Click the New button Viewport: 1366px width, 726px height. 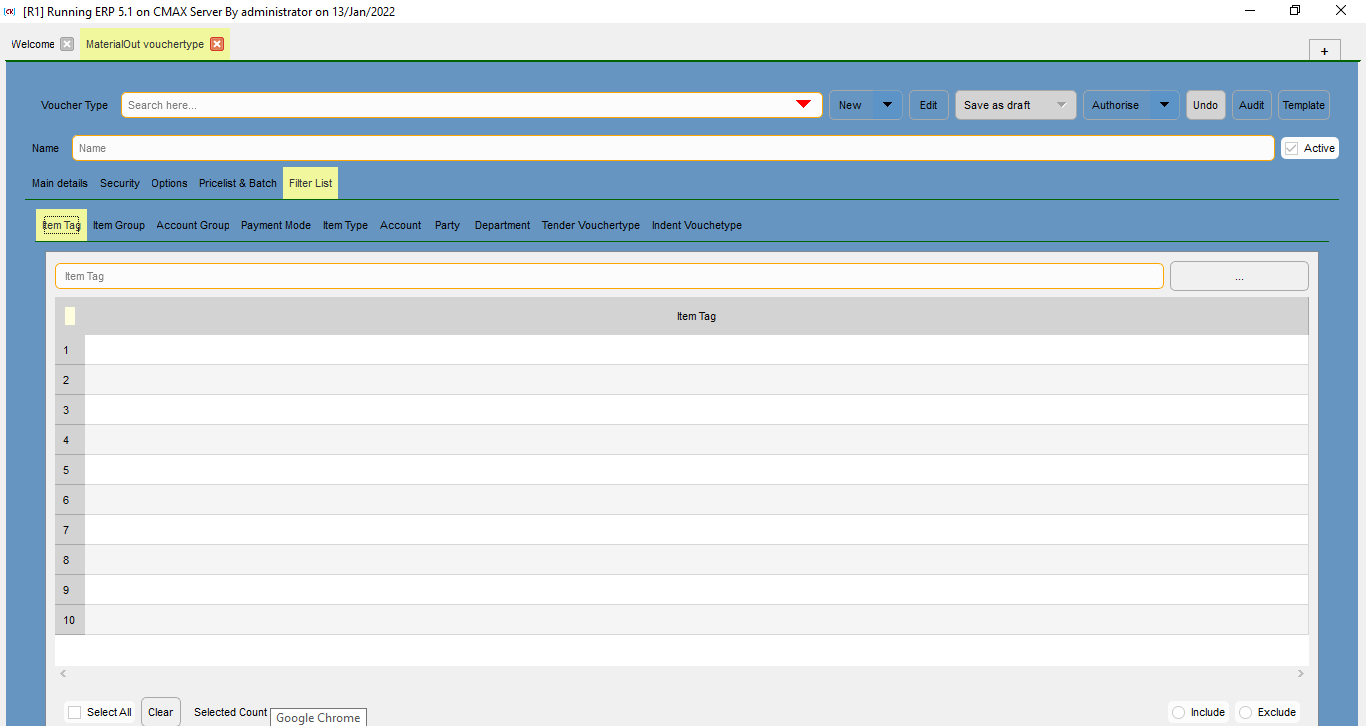[851, 105]
